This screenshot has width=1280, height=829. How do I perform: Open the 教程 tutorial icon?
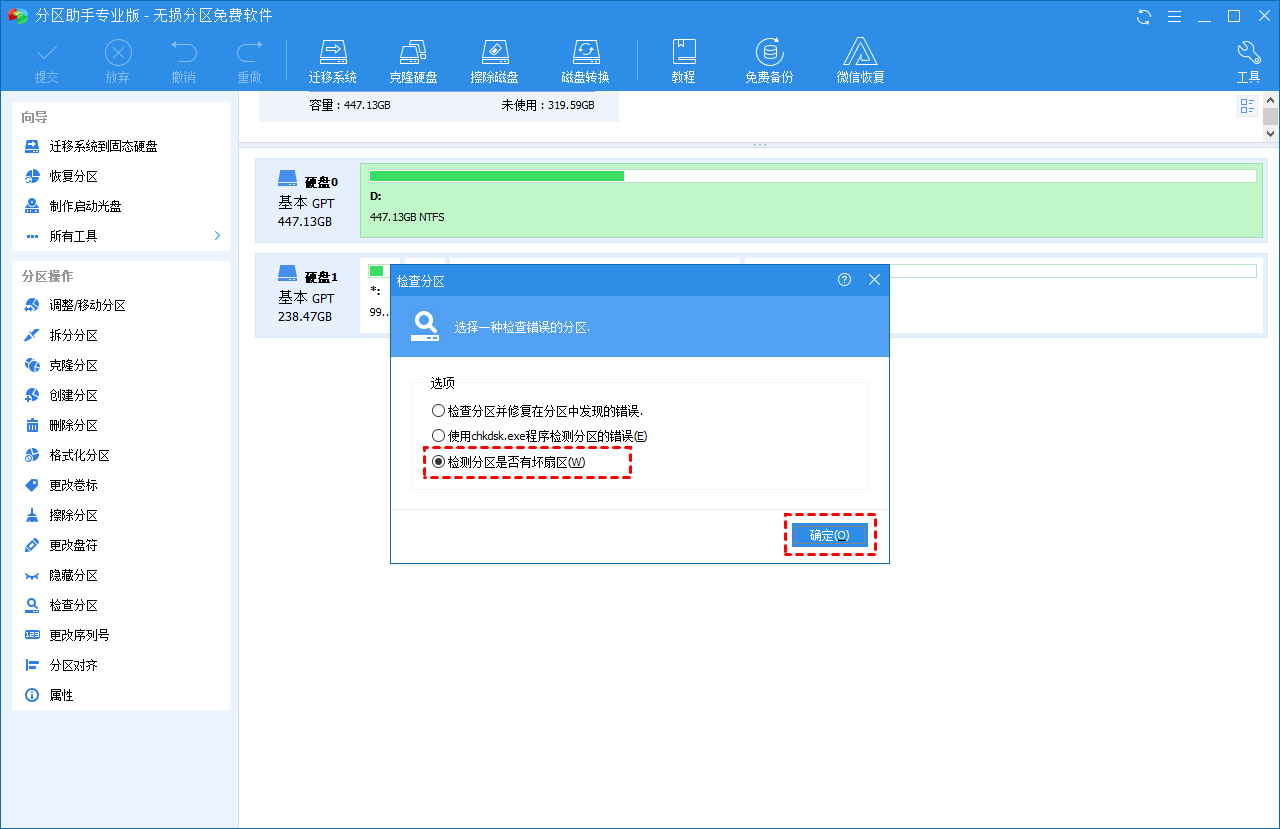(x=683, y=62)
